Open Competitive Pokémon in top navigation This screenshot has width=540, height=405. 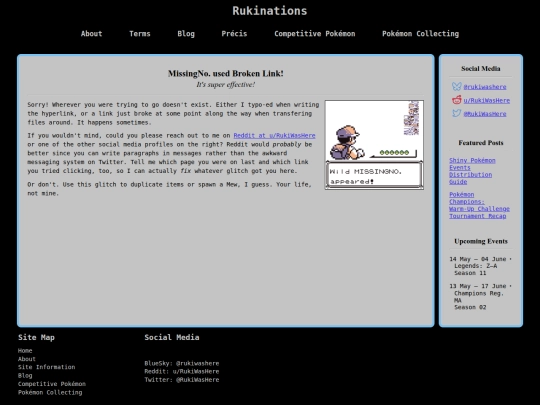(314, 34)
